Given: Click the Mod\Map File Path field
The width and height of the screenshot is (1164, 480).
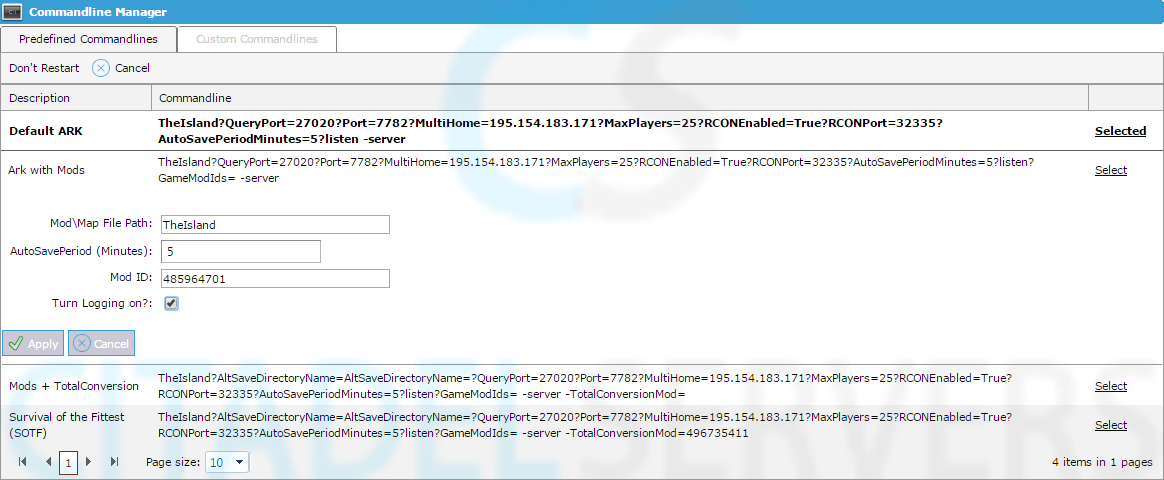Looking at the screenshot, I should click(274, 225).
